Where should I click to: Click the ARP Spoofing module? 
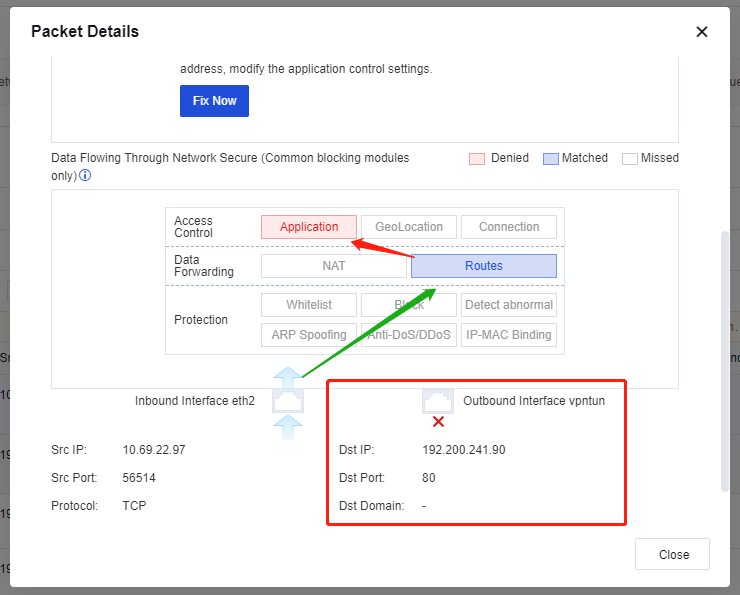[x=309, y=335]
